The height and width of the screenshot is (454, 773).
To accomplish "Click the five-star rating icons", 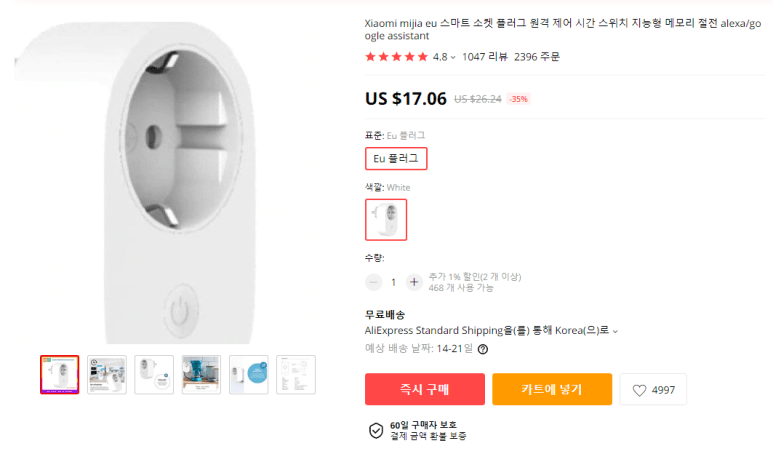I will [397, 57].
